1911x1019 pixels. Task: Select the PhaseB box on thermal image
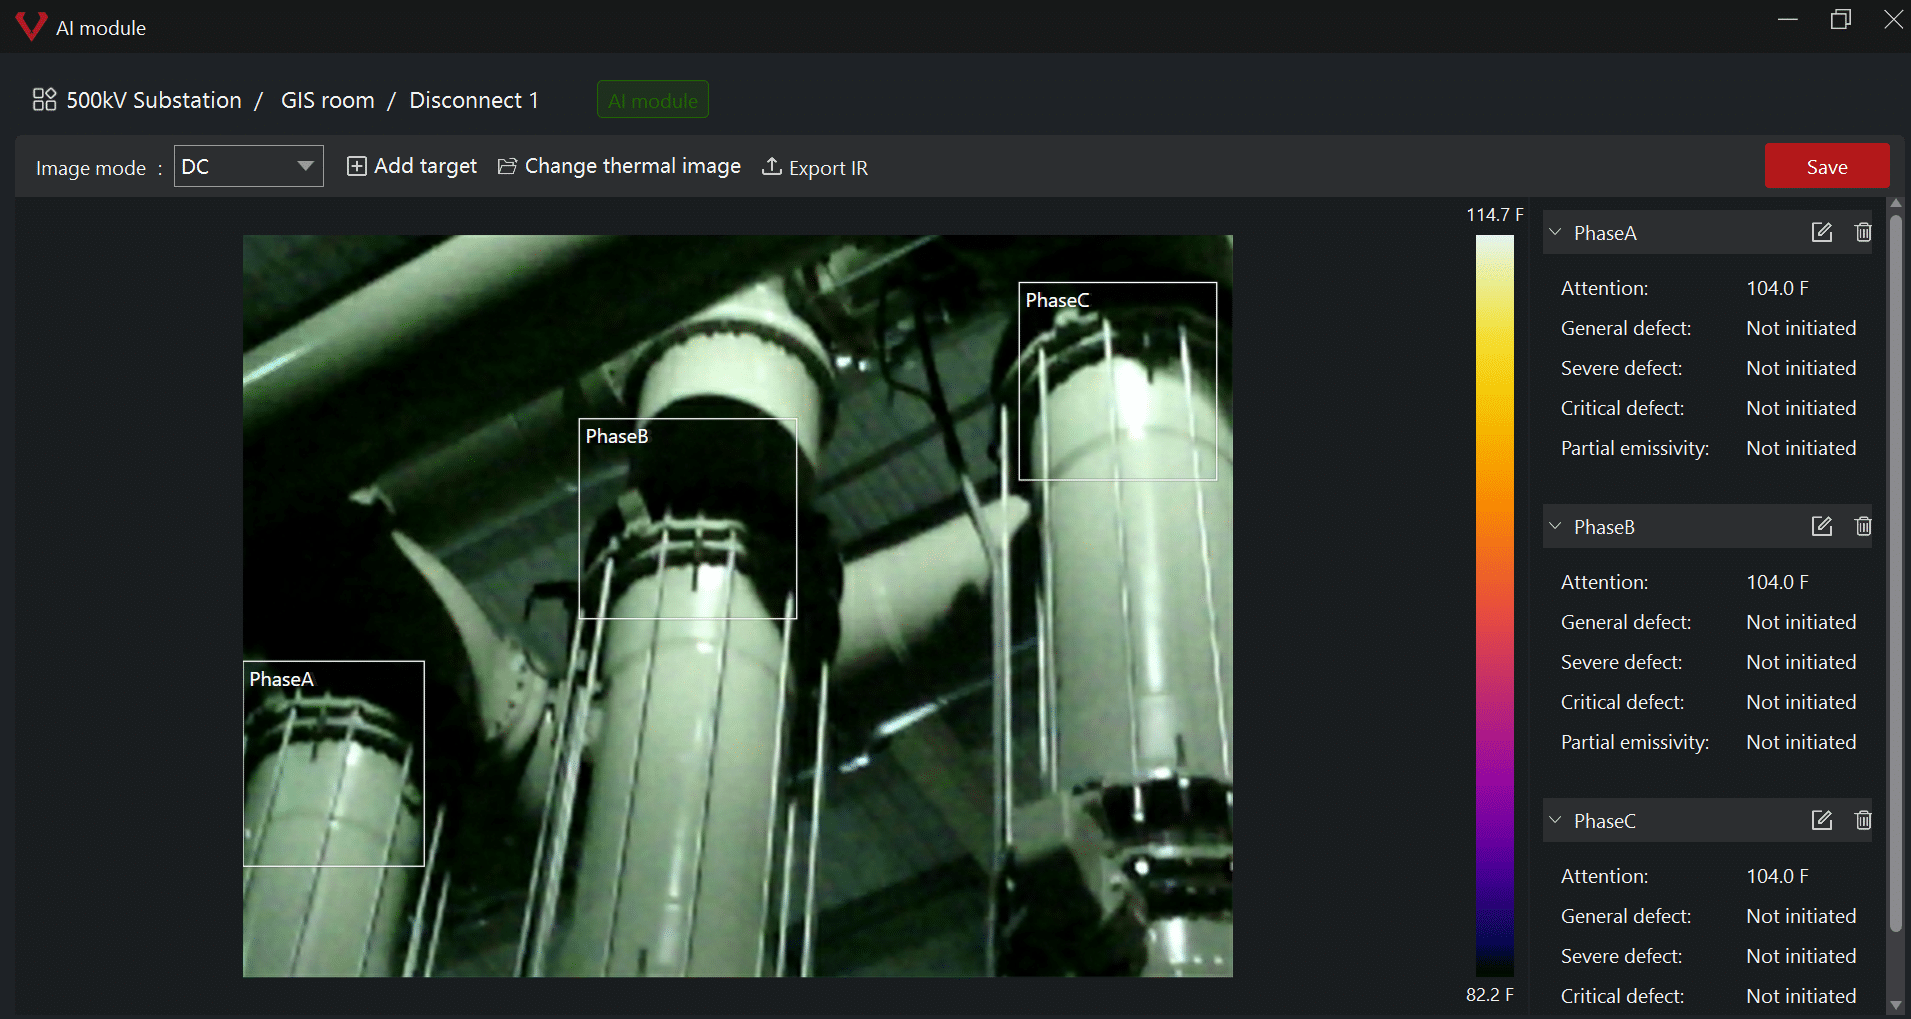click(x=688, y=518)
